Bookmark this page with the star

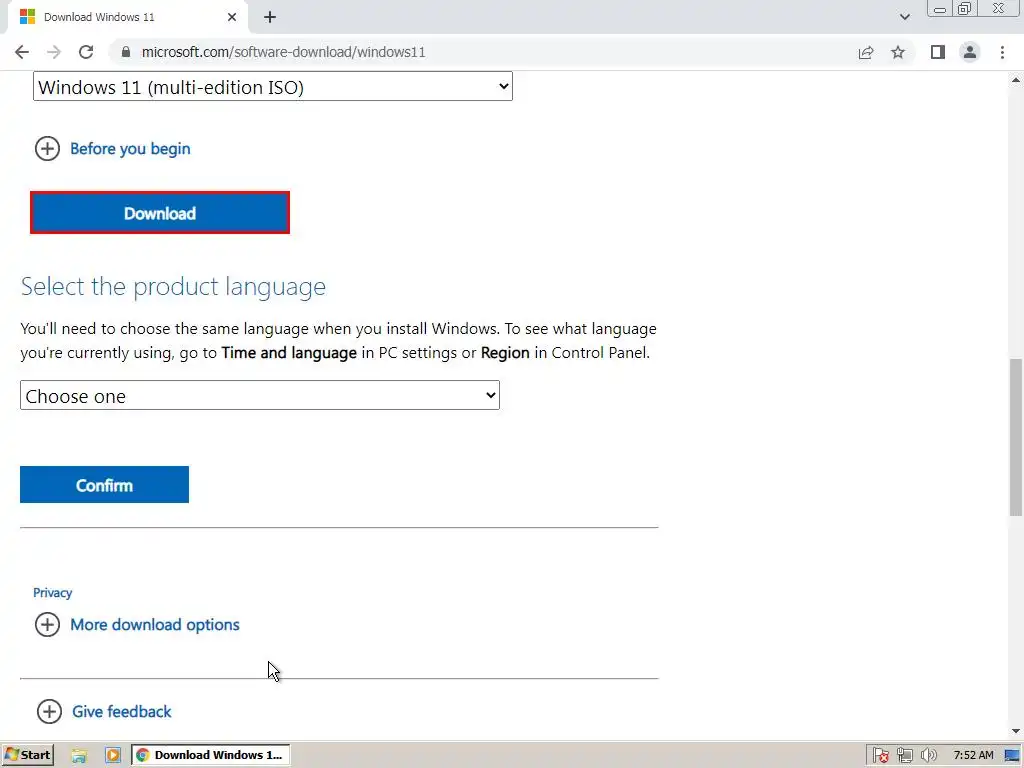898,52
